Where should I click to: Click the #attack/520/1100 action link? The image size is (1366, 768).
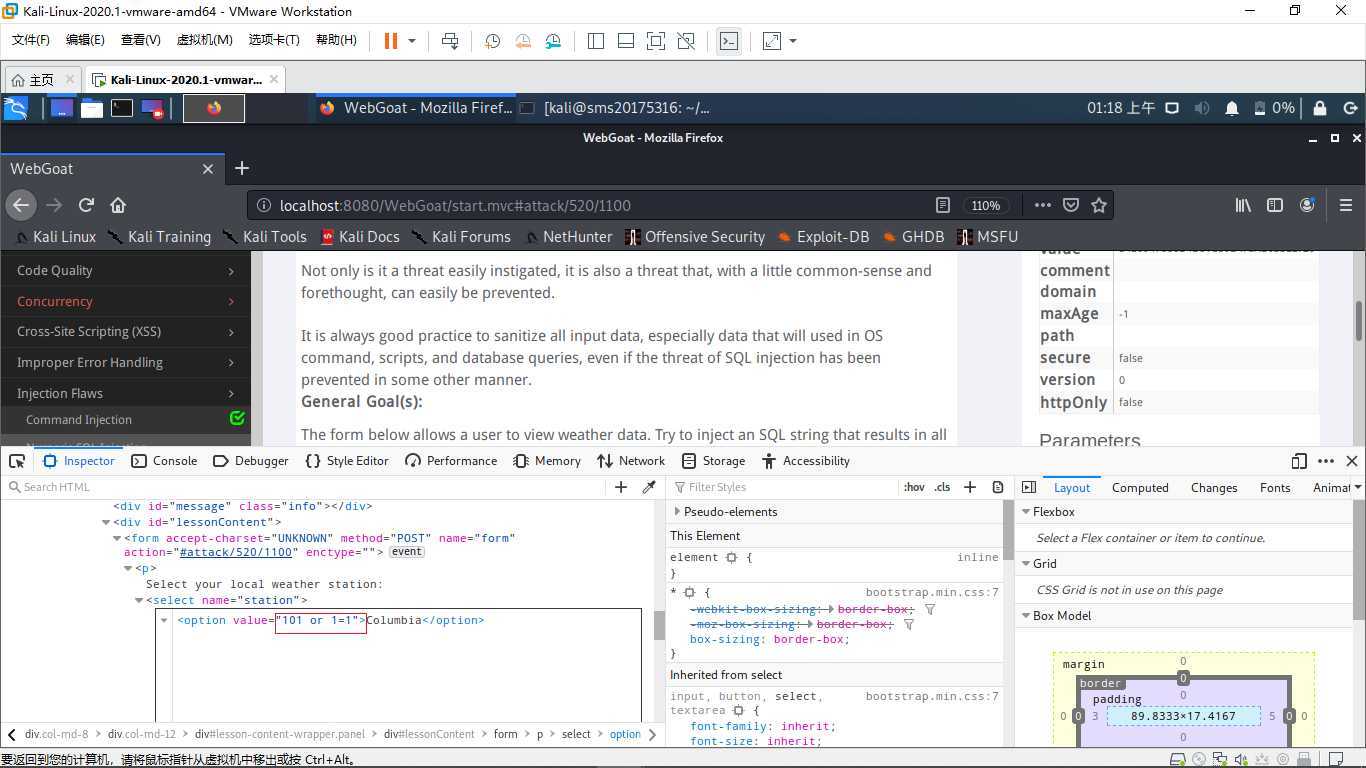point(235,552)
